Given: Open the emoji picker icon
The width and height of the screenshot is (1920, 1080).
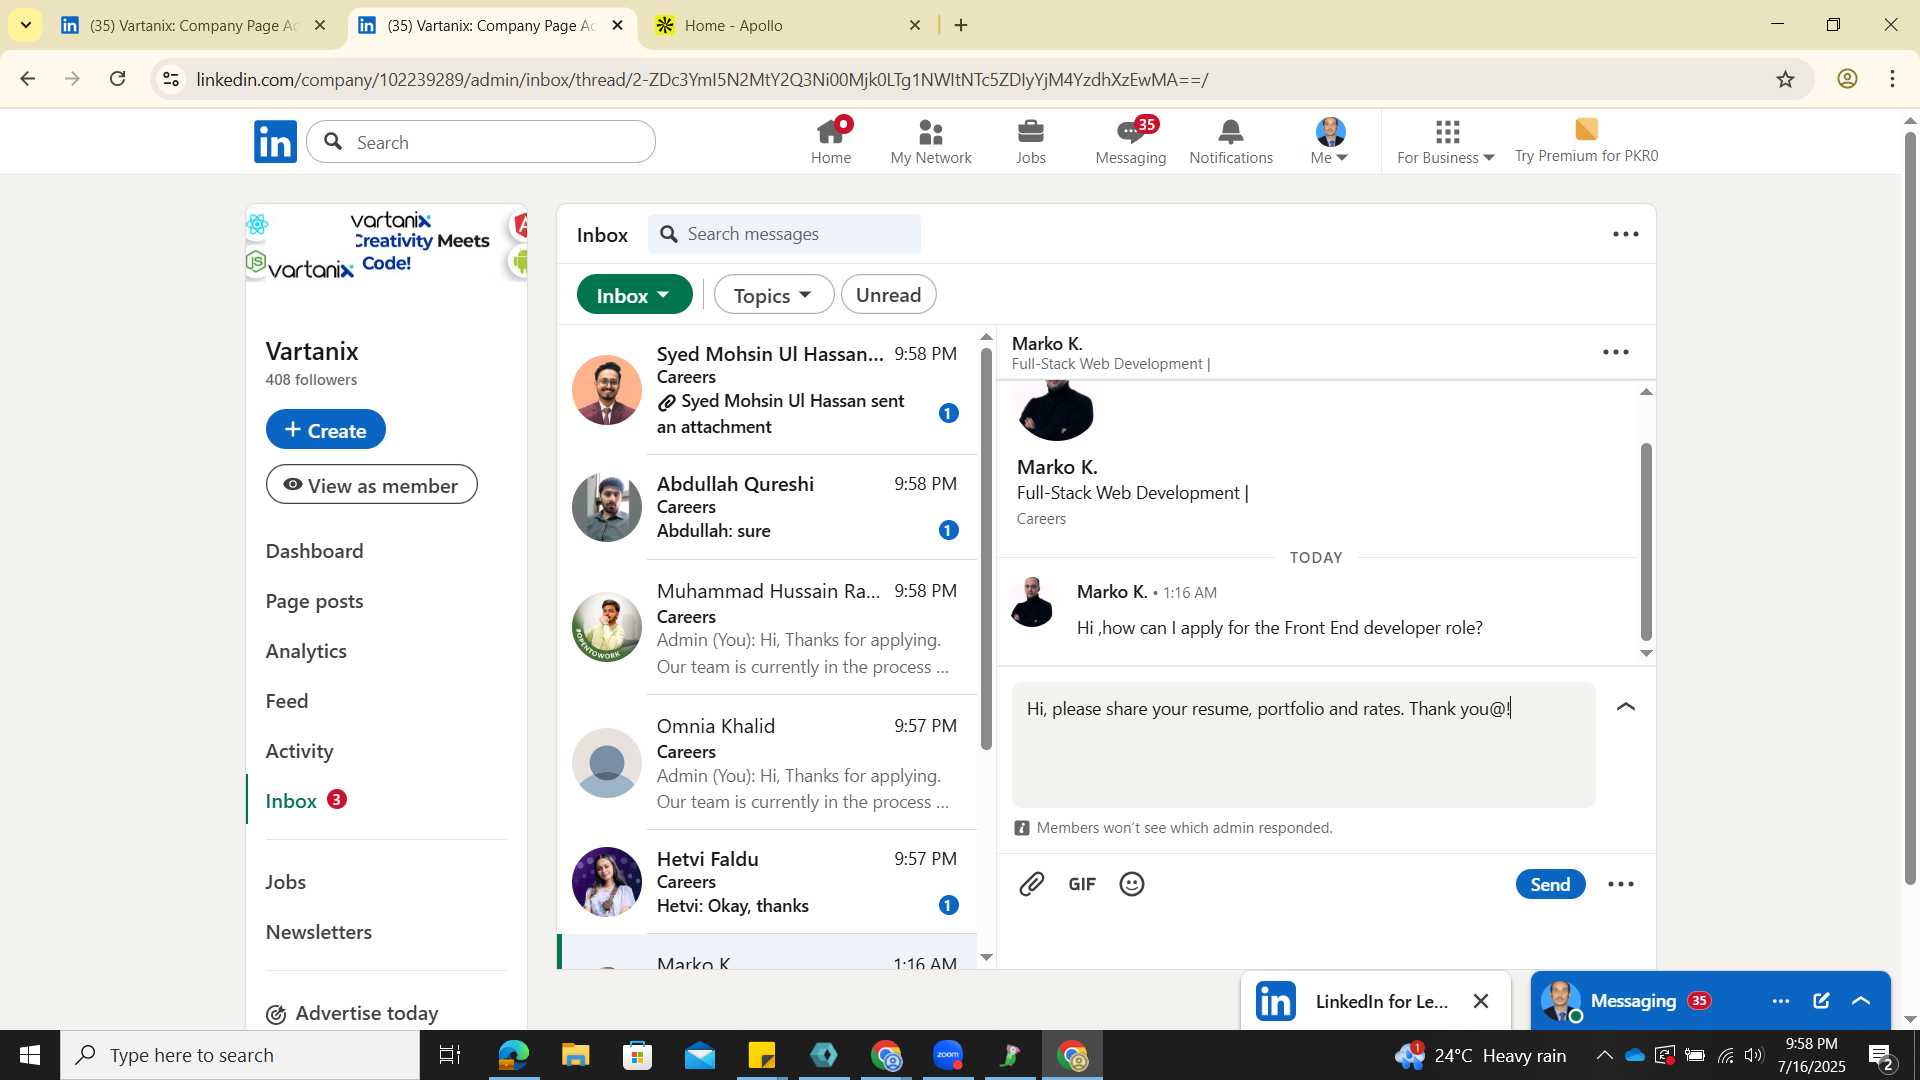Looking at the screenshot, I should pos(1132,884).
